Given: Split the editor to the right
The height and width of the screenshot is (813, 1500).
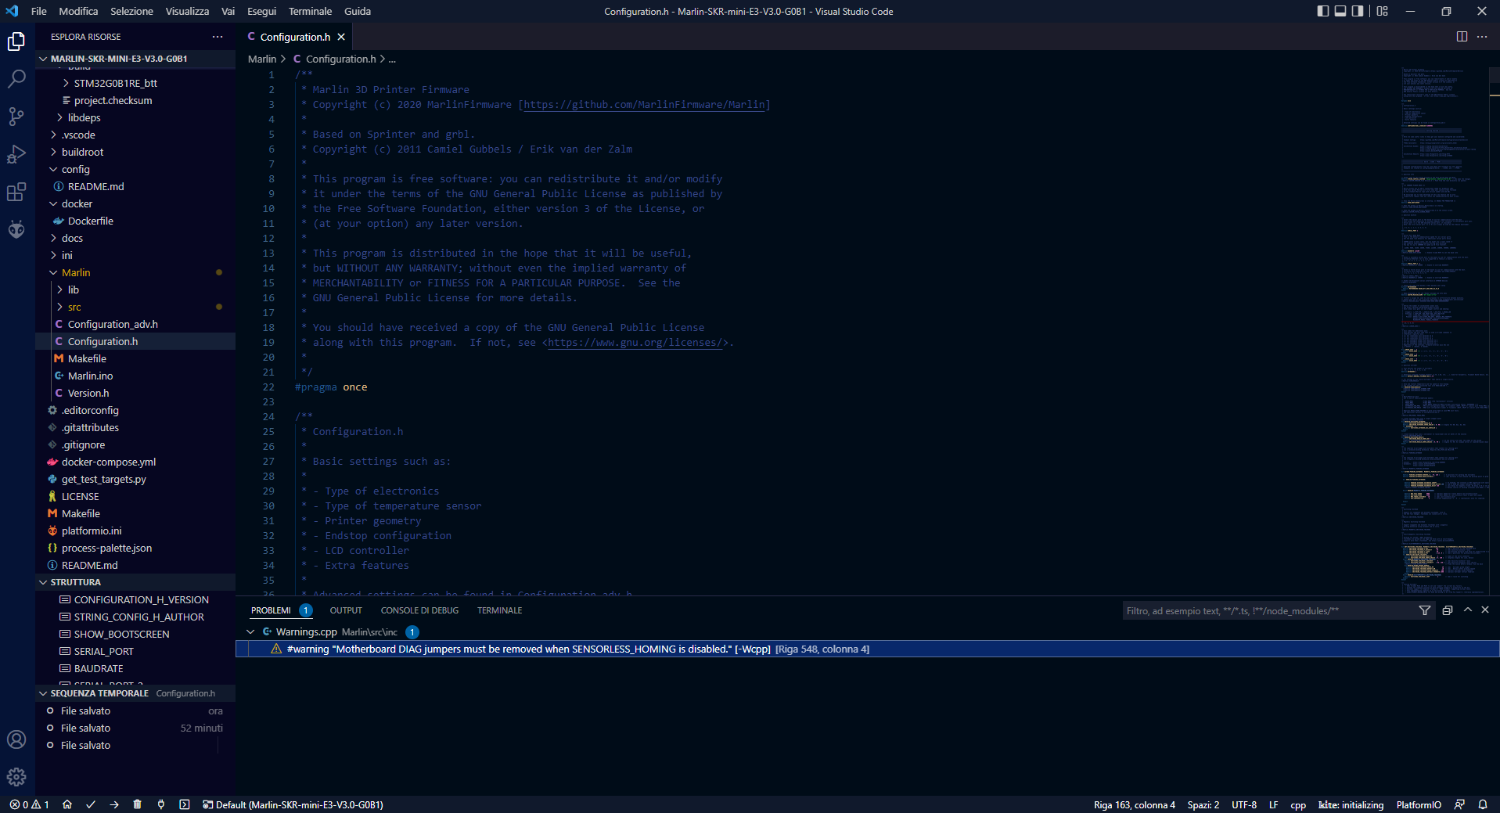Looking at the screenshot, I should pyautogui.click(x=1462, y=37).
